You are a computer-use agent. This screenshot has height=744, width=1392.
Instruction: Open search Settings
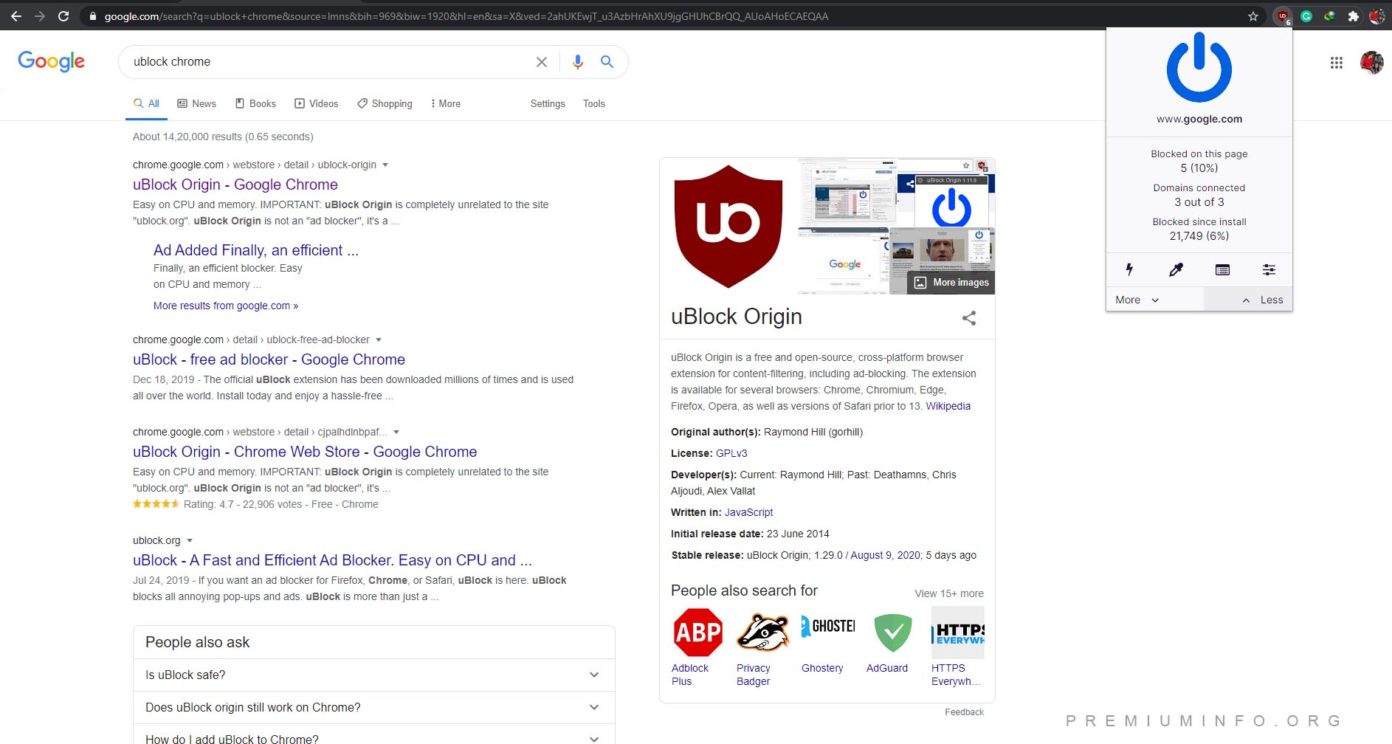(x=547, y=103)
